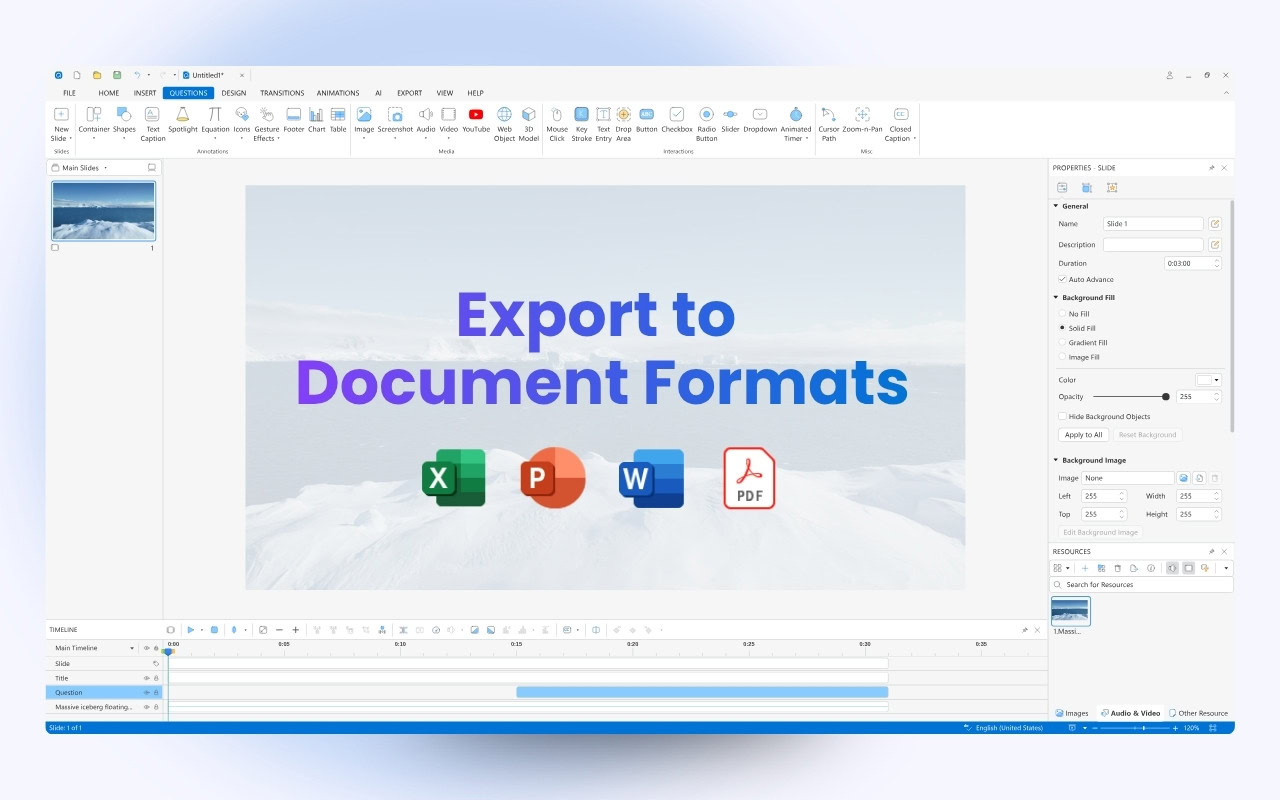Add a YouTube video to the slide
Image resolution: width=1280 pixels, height=800 pixels.
[x=475, y=122]
